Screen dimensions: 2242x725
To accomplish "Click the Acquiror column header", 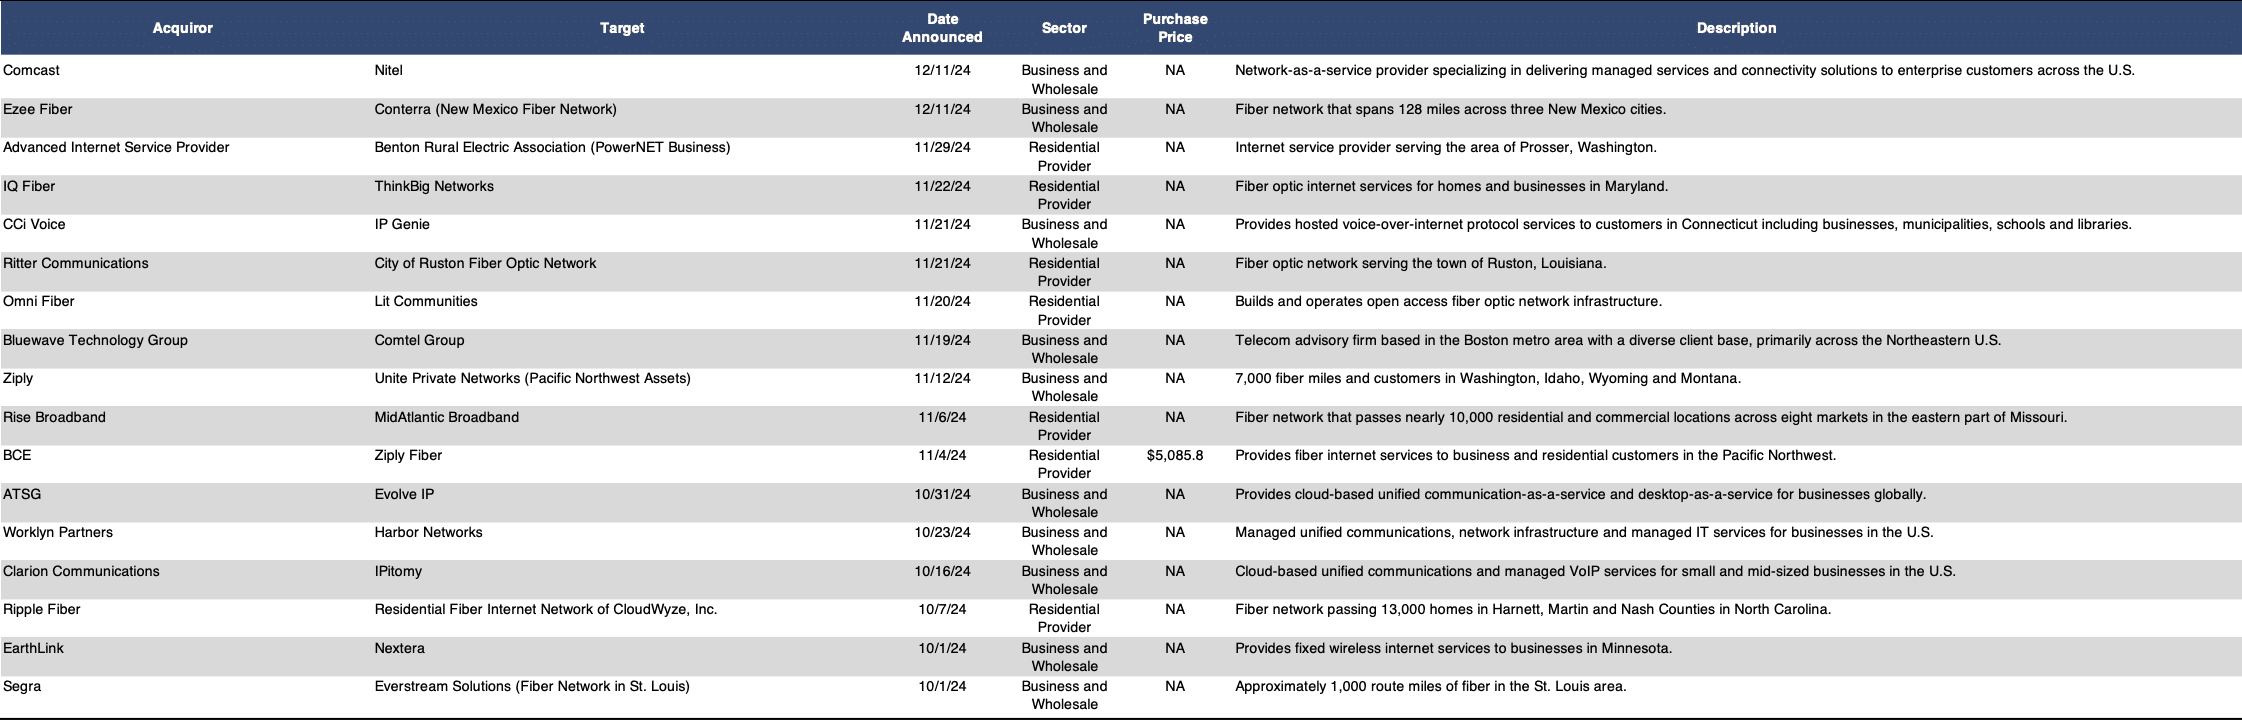I will pyautogui.click(x=182, y=28).
